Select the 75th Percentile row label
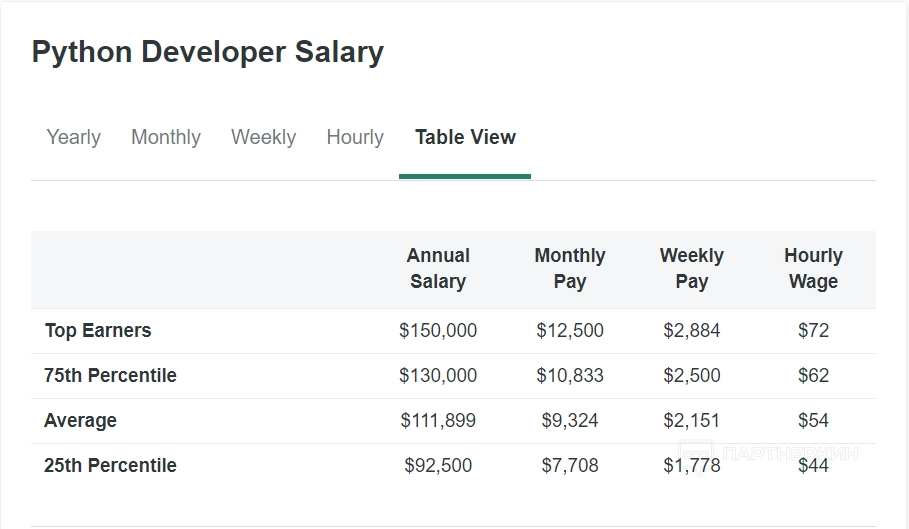909x529 pixels. [x=110, y=375]
